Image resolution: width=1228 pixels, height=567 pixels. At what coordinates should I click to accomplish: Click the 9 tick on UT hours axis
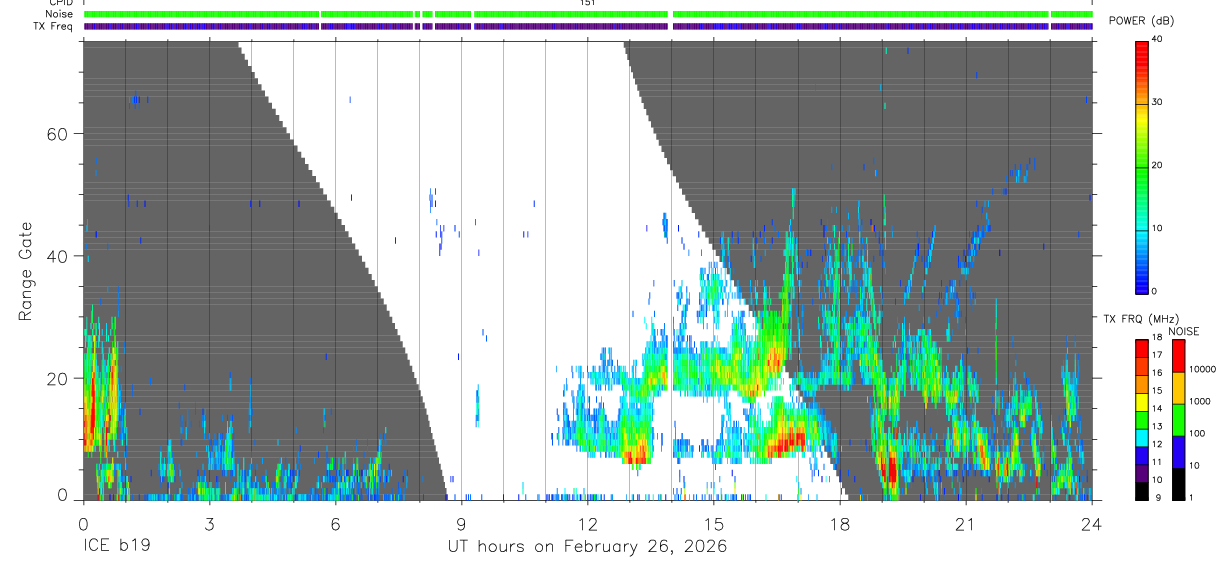pos(461,522)
